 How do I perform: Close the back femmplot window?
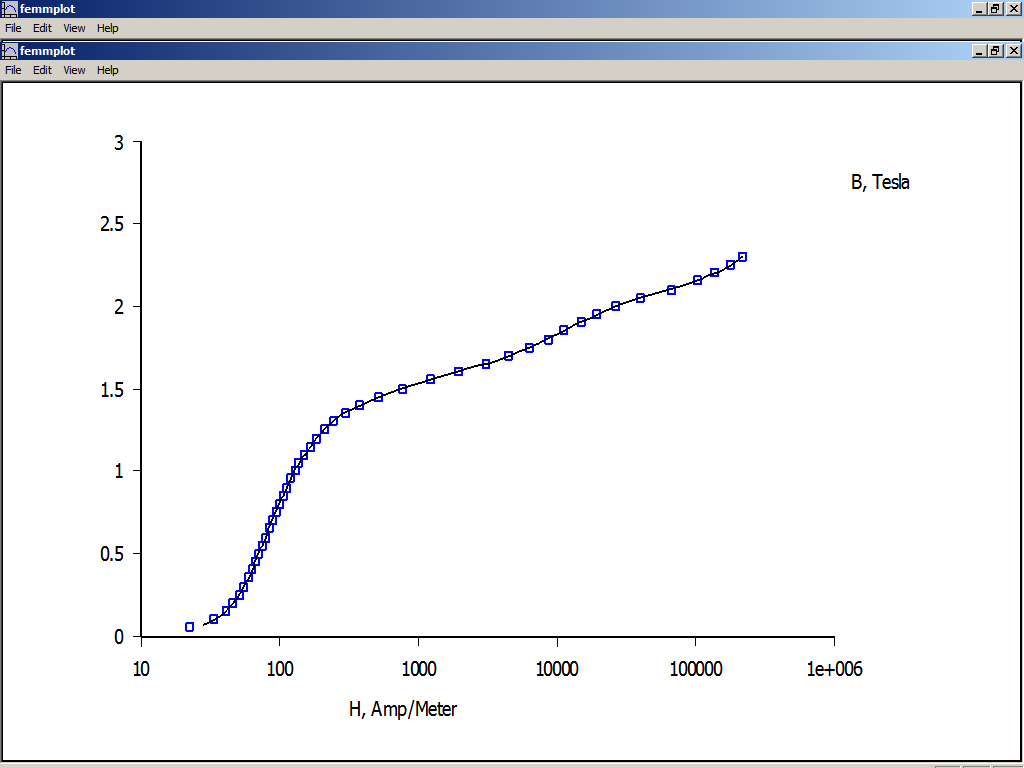1014,9
